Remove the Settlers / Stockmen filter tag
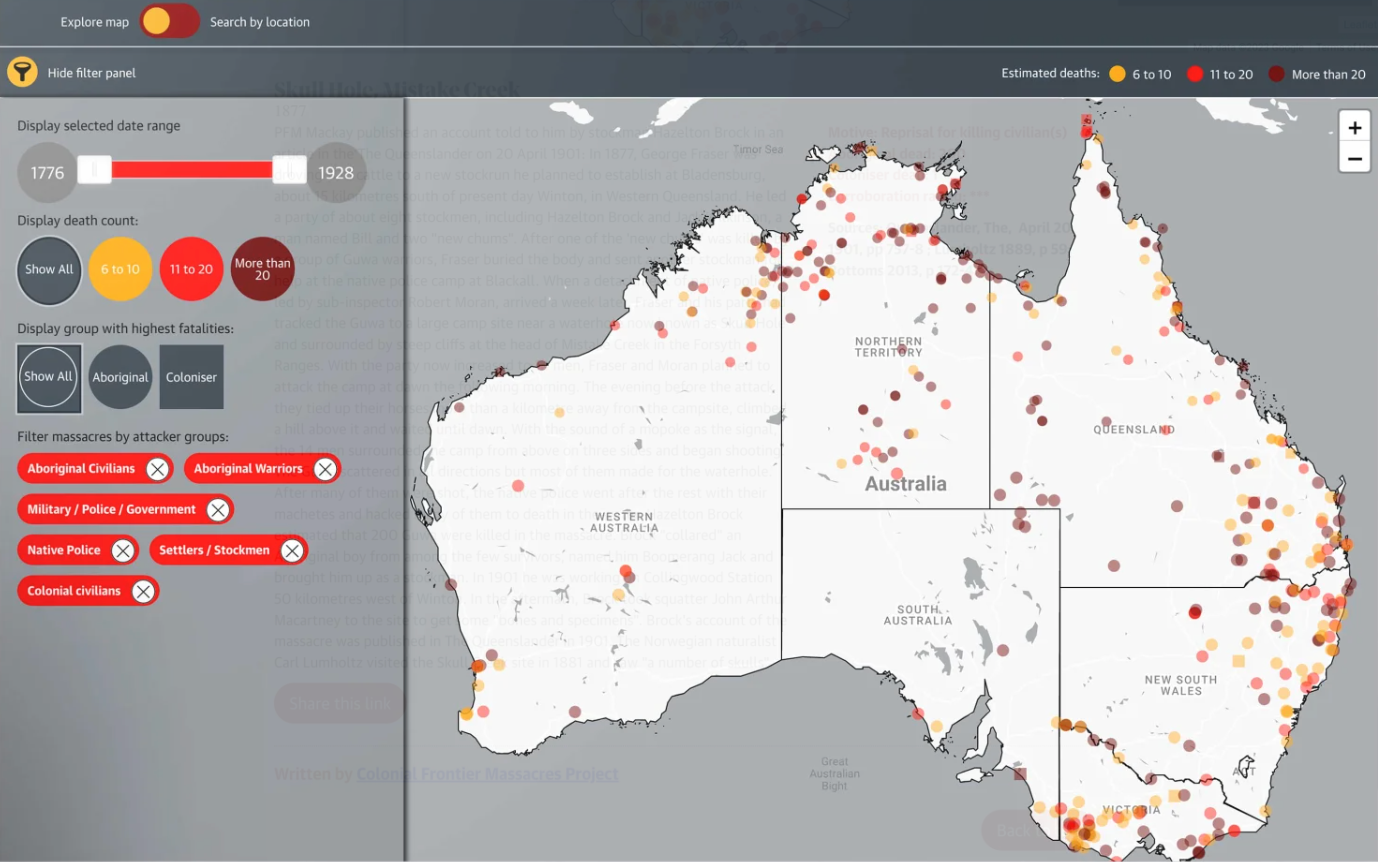1378x862 pixels. point(291,551)
